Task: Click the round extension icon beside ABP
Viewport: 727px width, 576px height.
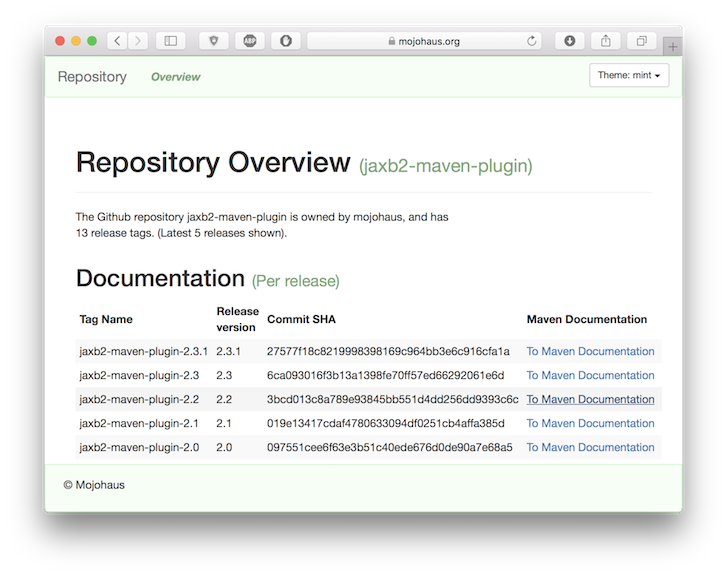Action: click(286, 41)
